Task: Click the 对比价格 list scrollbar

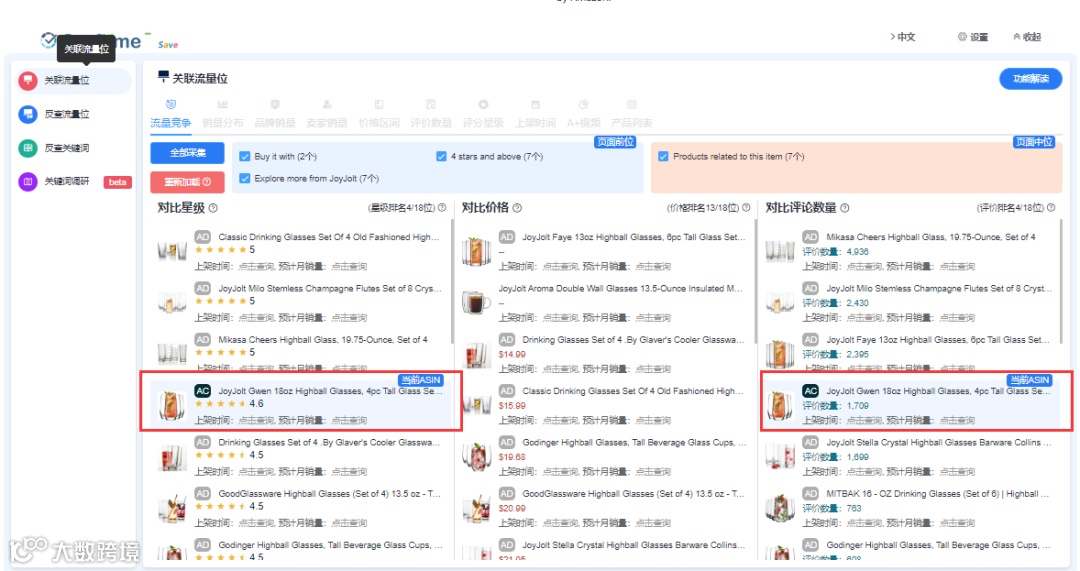Action: pyautogui.click(x=756, y=281)
